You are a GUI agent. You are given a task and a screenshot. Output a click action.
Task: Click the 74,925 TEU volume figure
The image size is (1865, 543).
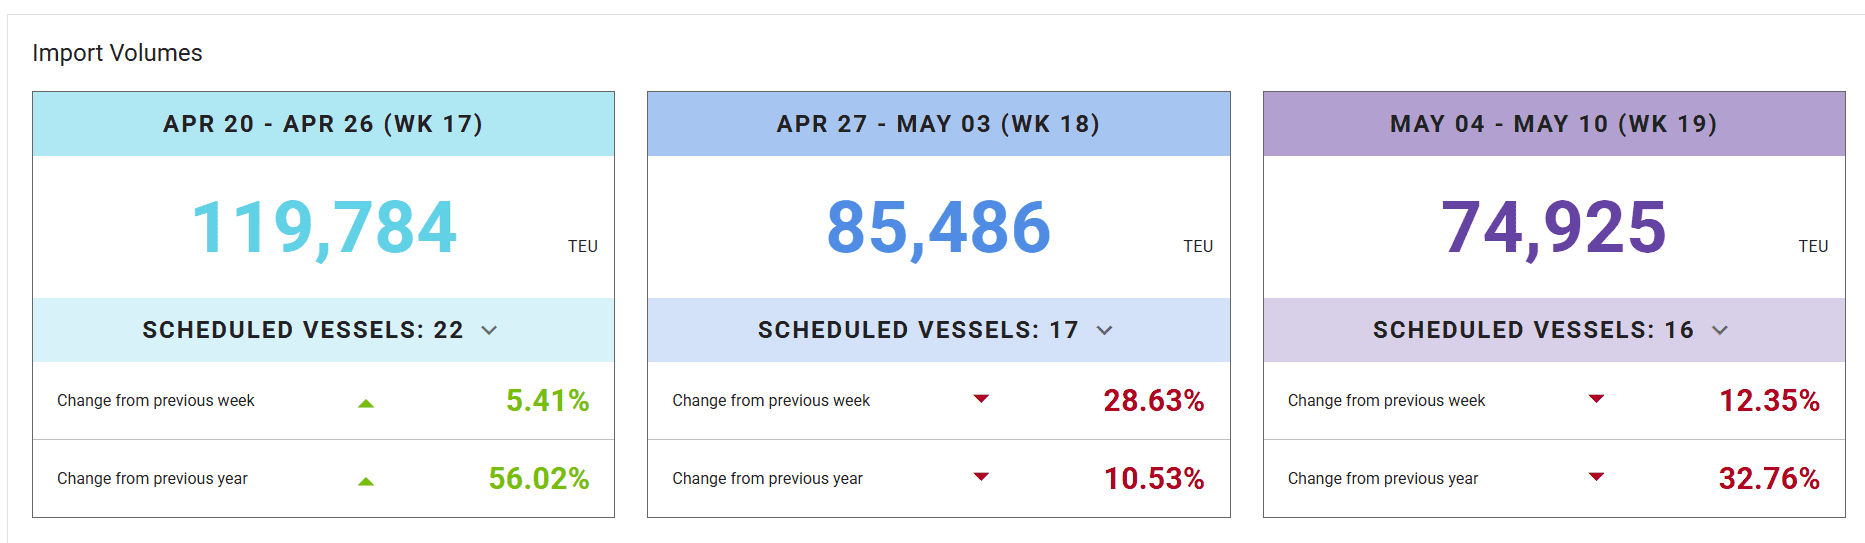1553,227
